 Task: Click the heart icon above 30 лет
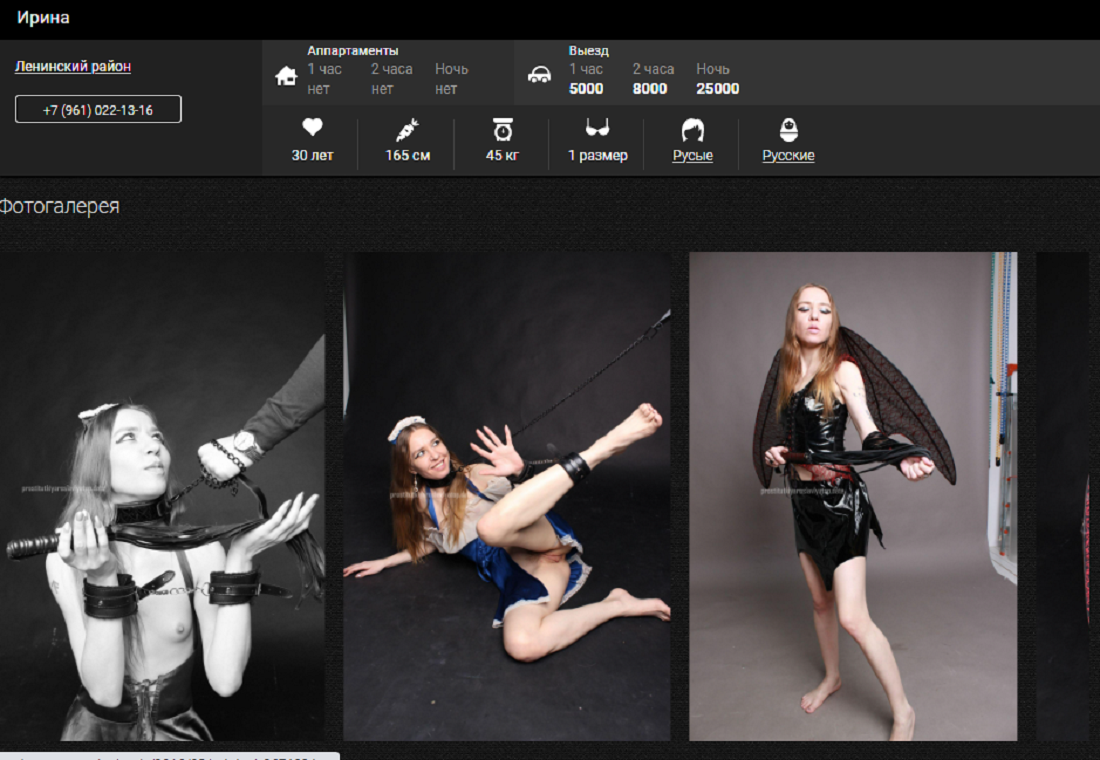click(312, 128)
